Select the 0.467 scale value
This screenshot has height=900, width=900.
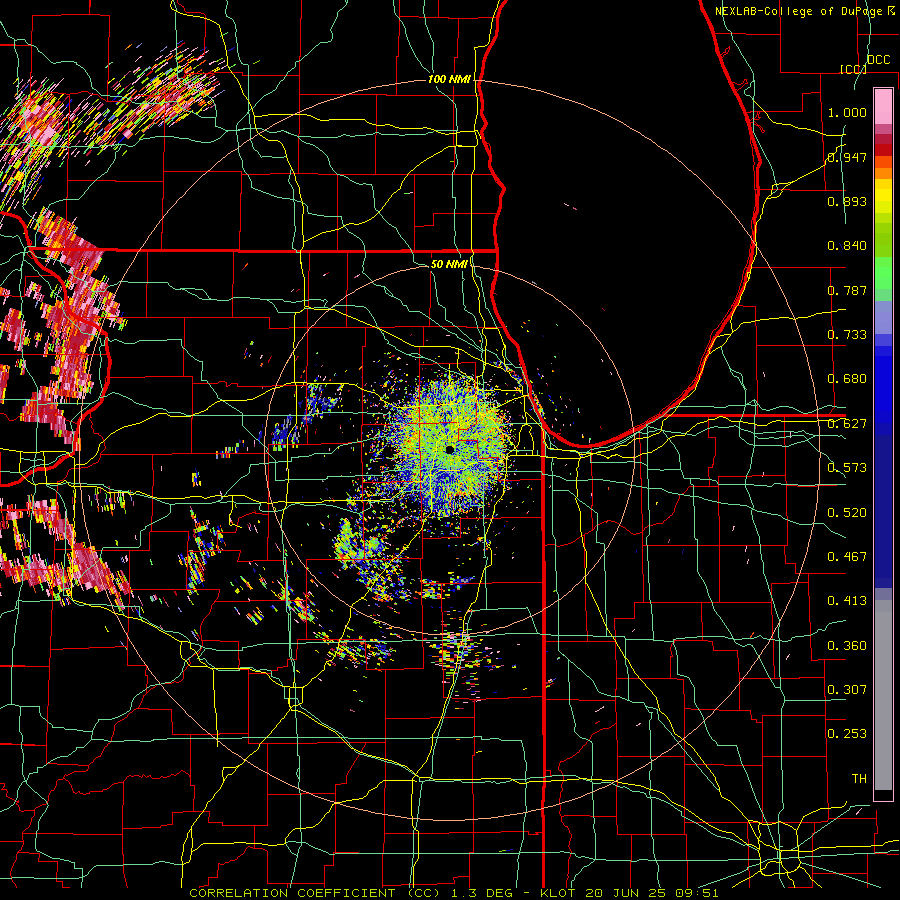847,557
